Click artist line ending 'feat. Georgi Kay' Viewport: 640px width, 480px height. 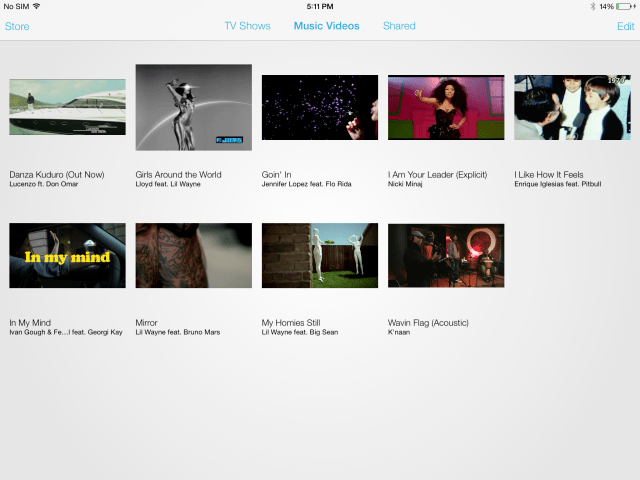pos(66,332)
